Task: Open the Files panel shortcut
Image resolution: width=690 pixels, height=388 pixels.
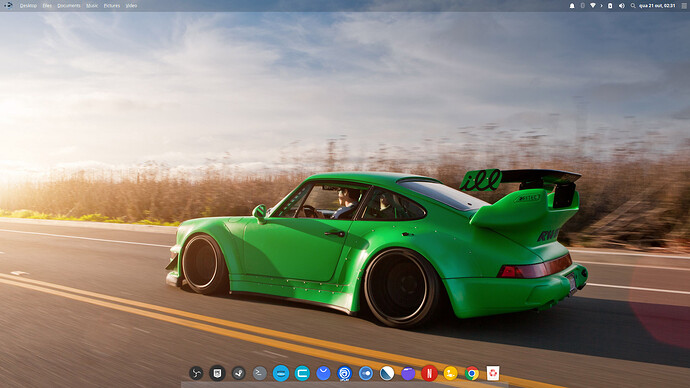Action: coord(47,6)
